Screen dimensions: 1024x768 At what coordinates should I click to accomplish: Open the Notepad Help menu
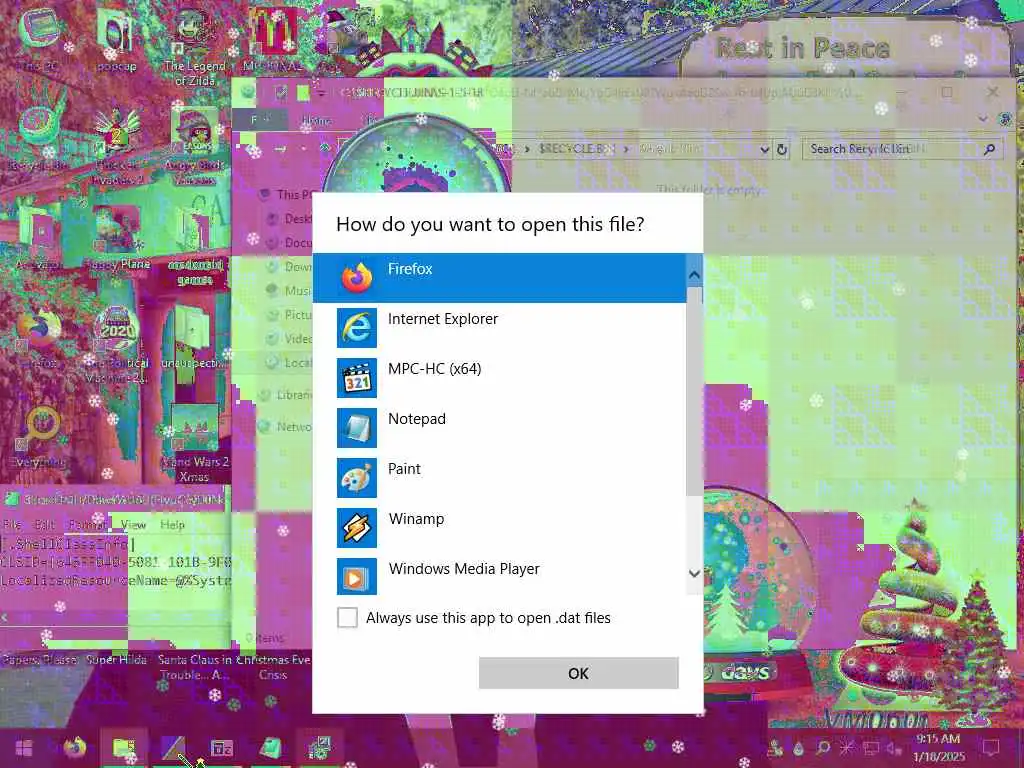[x=172, y=524]
